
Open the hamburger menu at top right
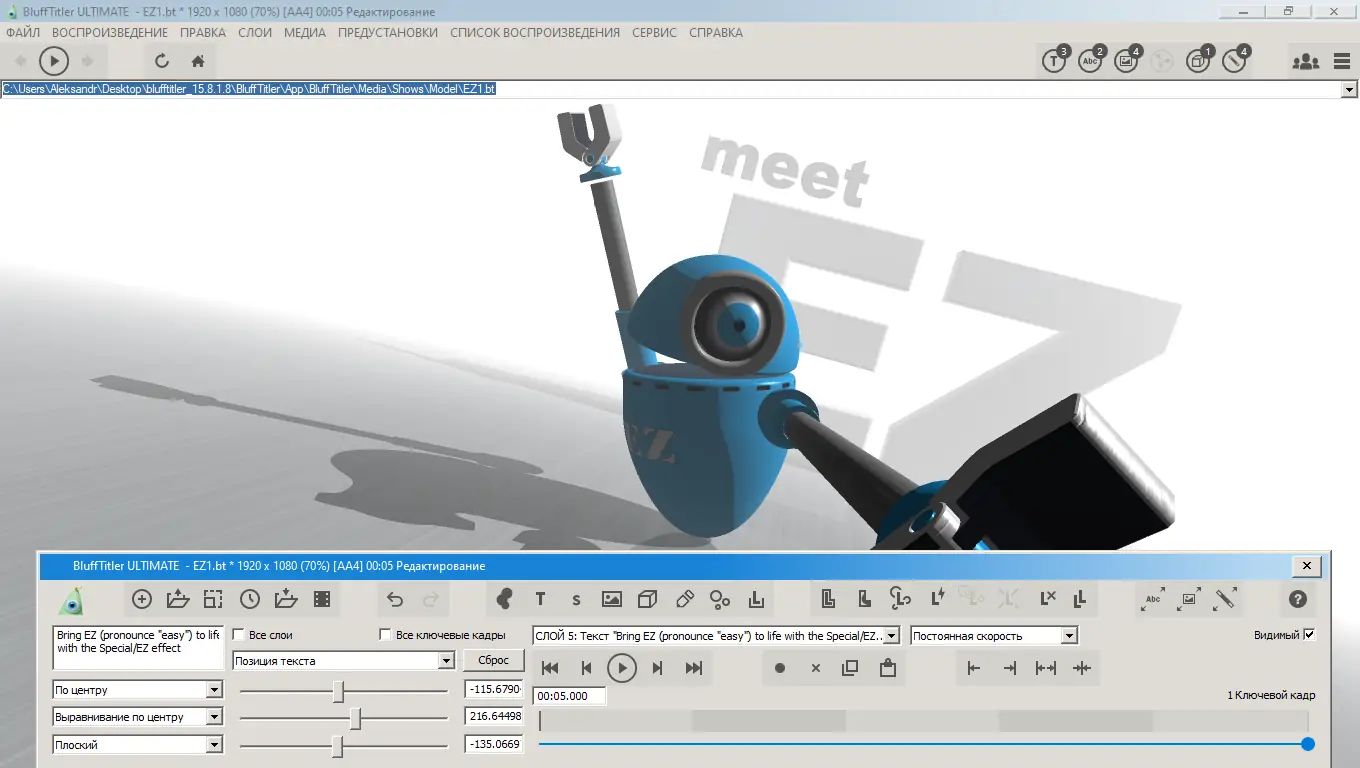[x=1342, y=61]
